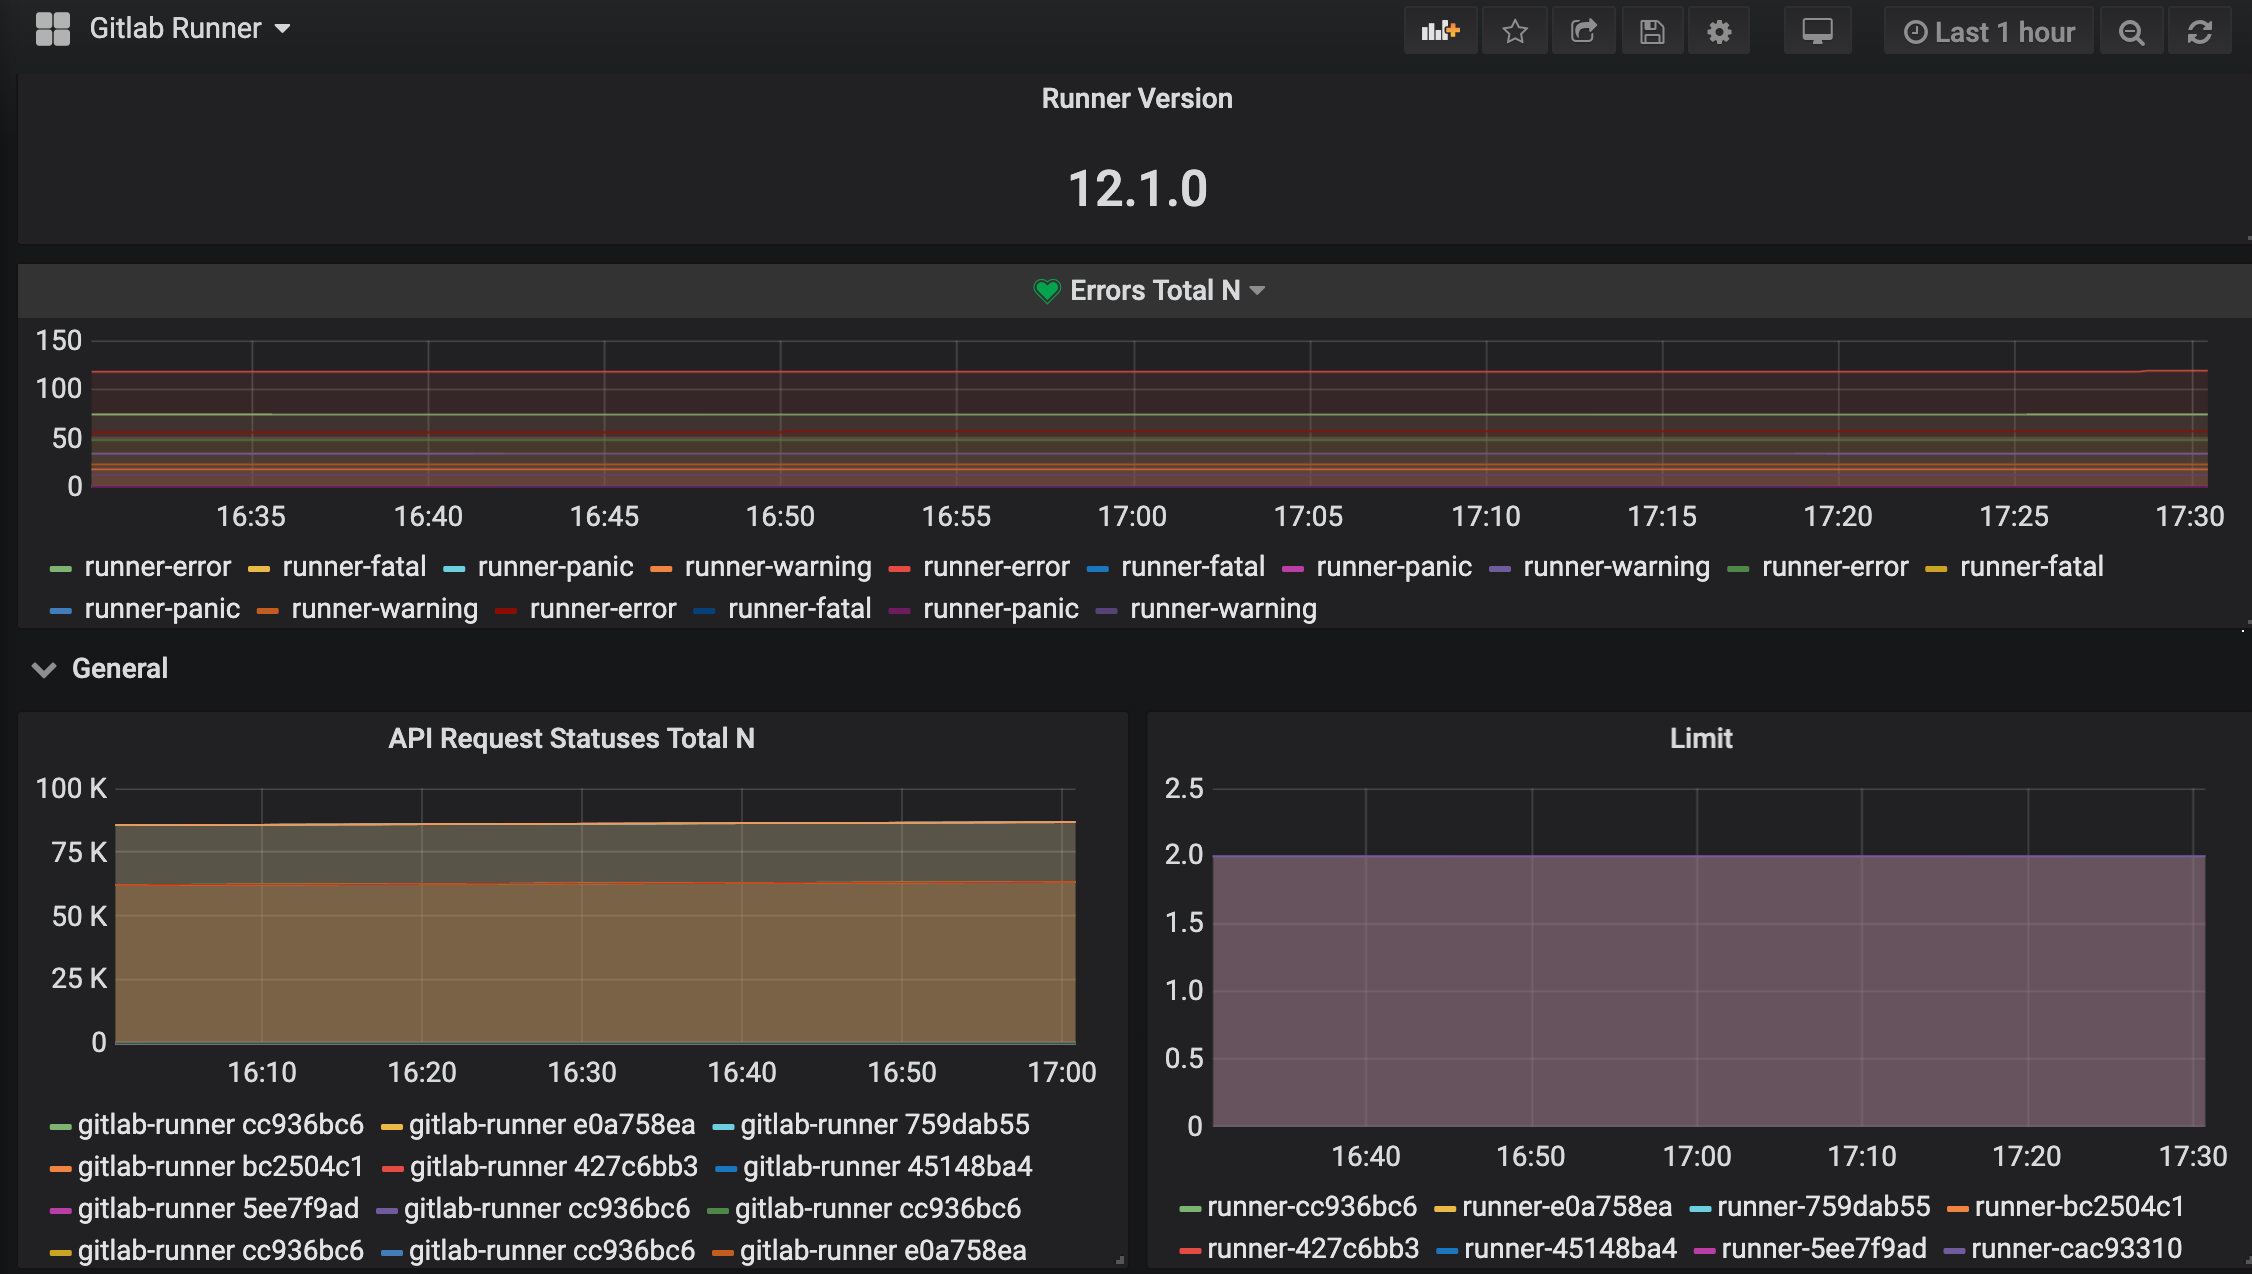
Task: Toggle gitlab-runner 759dab55 series in API legend
Action: (x=884, y=1125)
